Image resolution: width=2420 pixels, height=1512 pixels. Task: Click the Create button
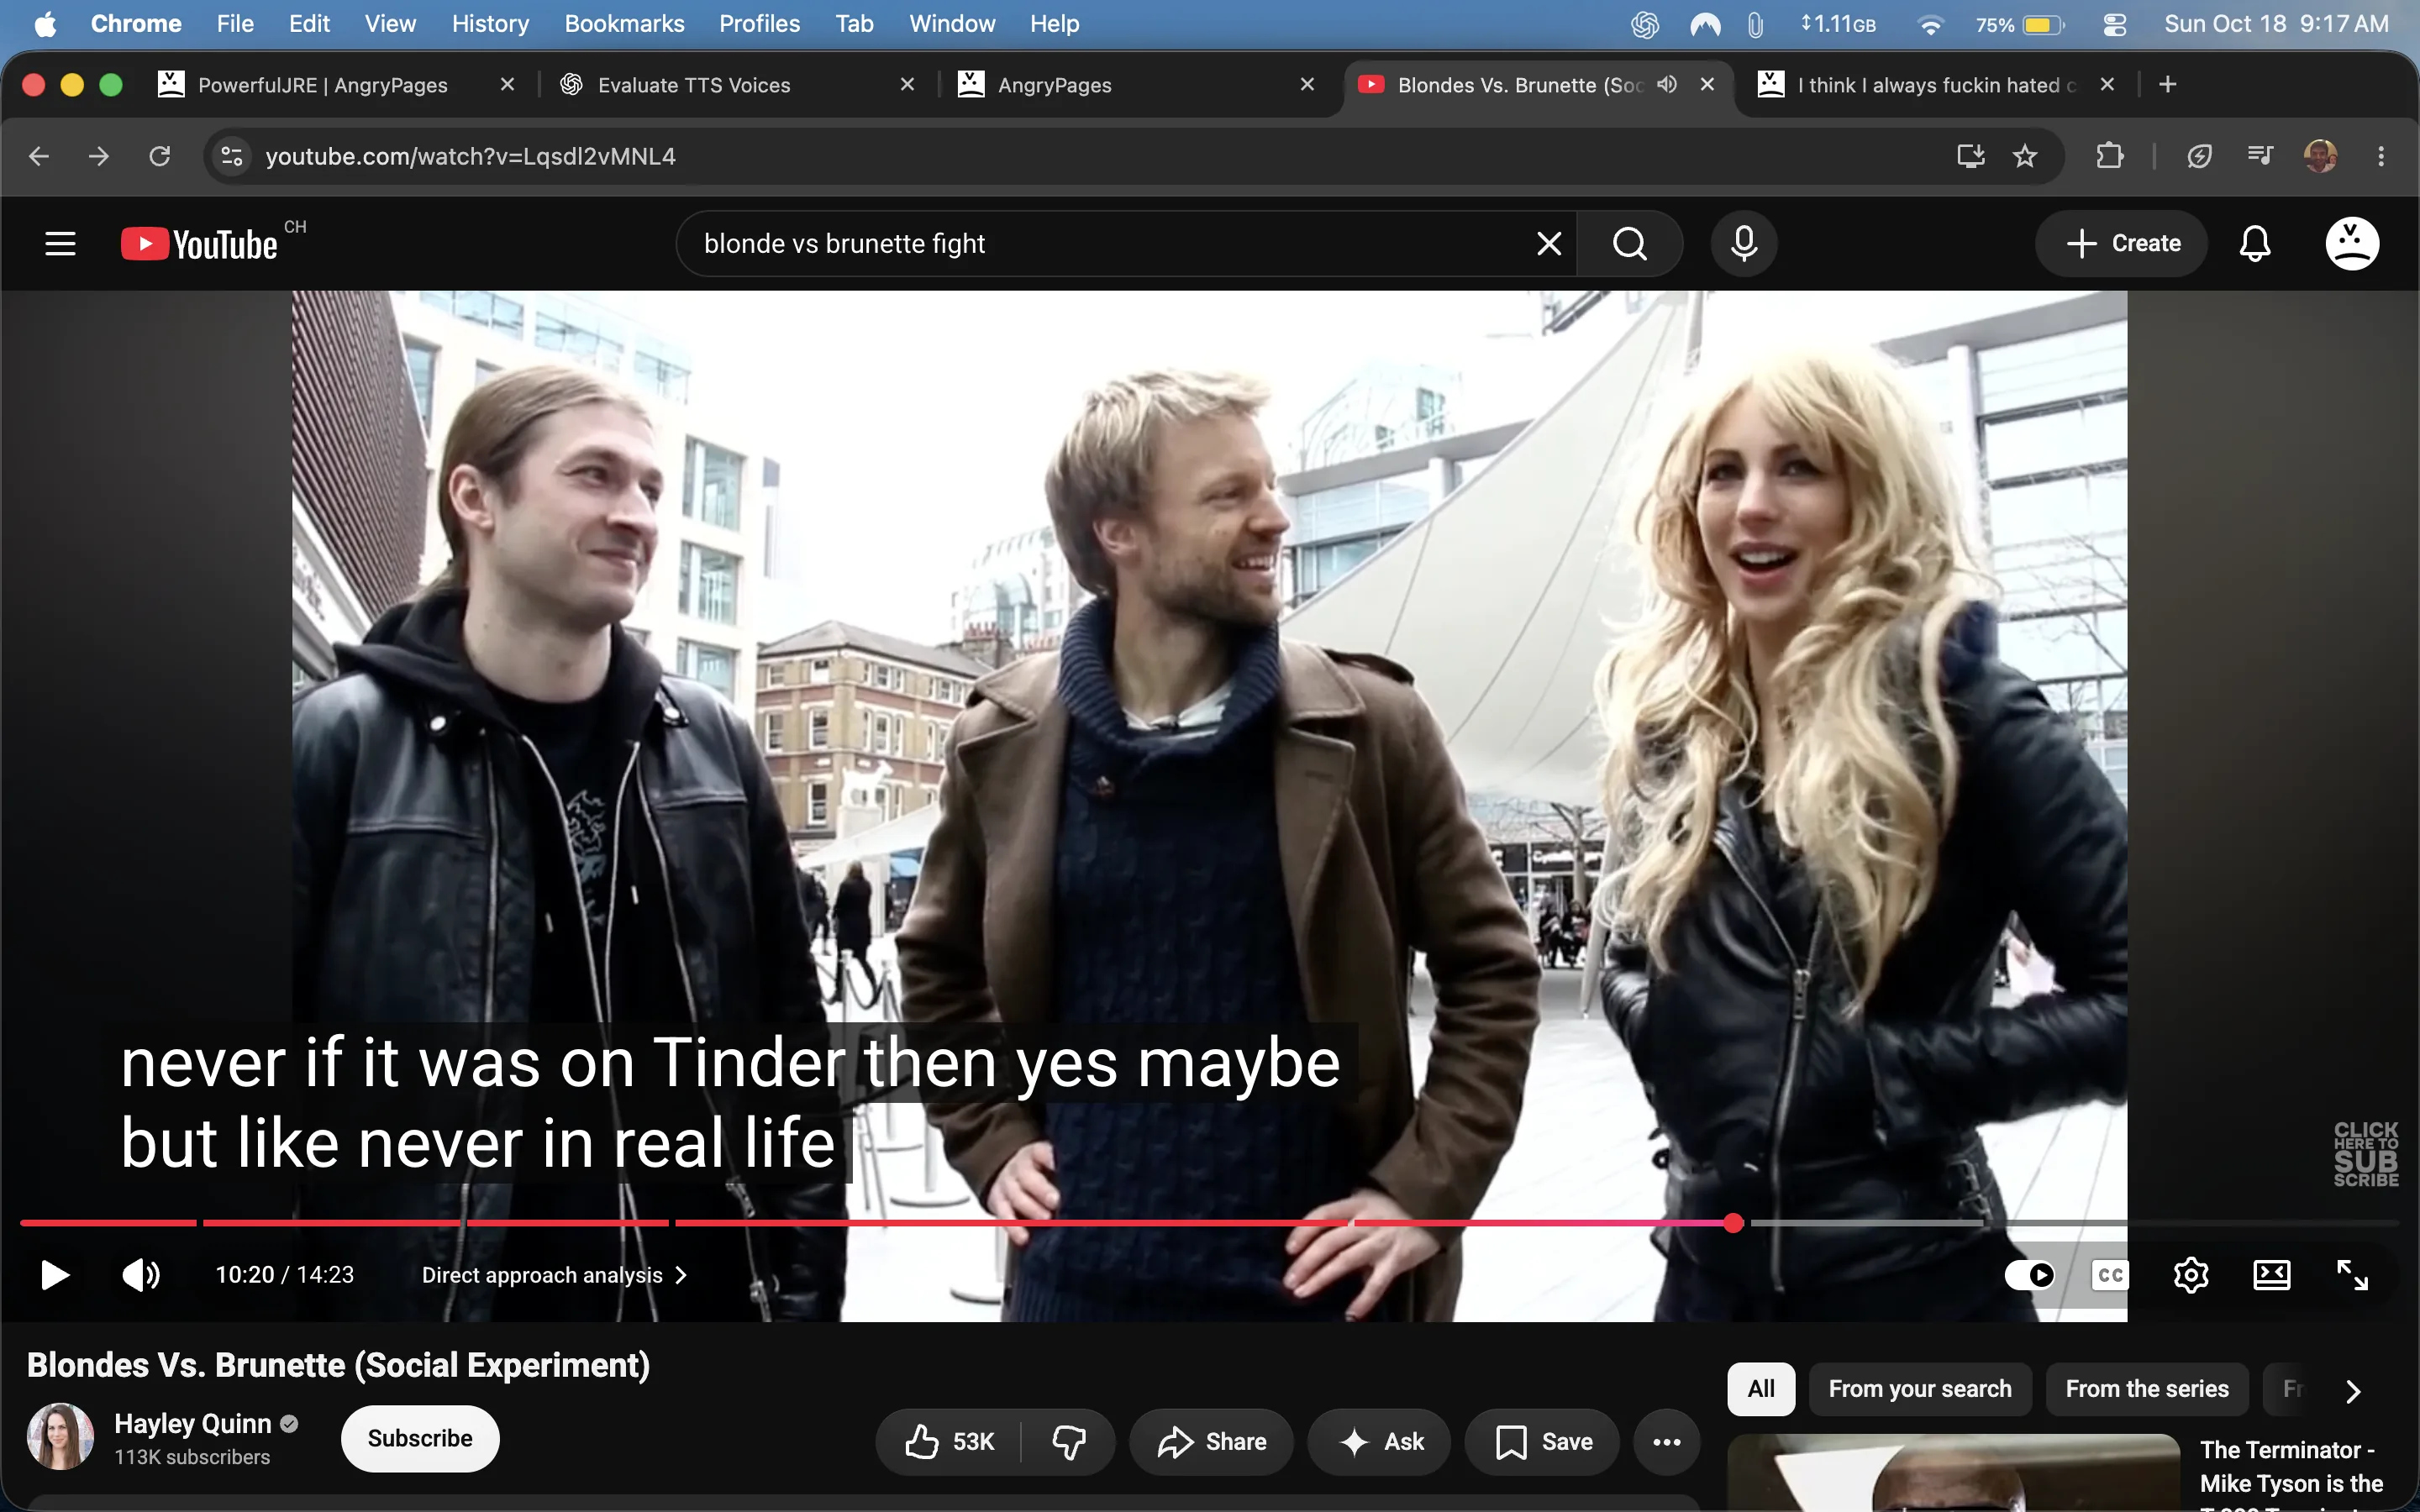(x=2121, y=243)
